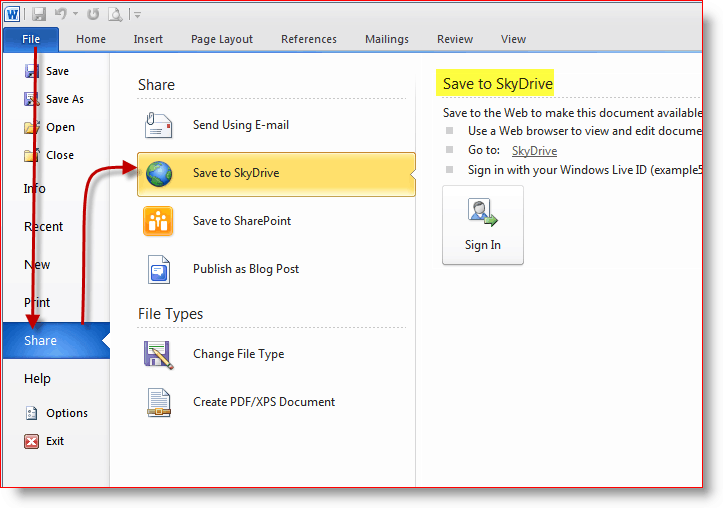Open the References tab

[x=309, y=39]
